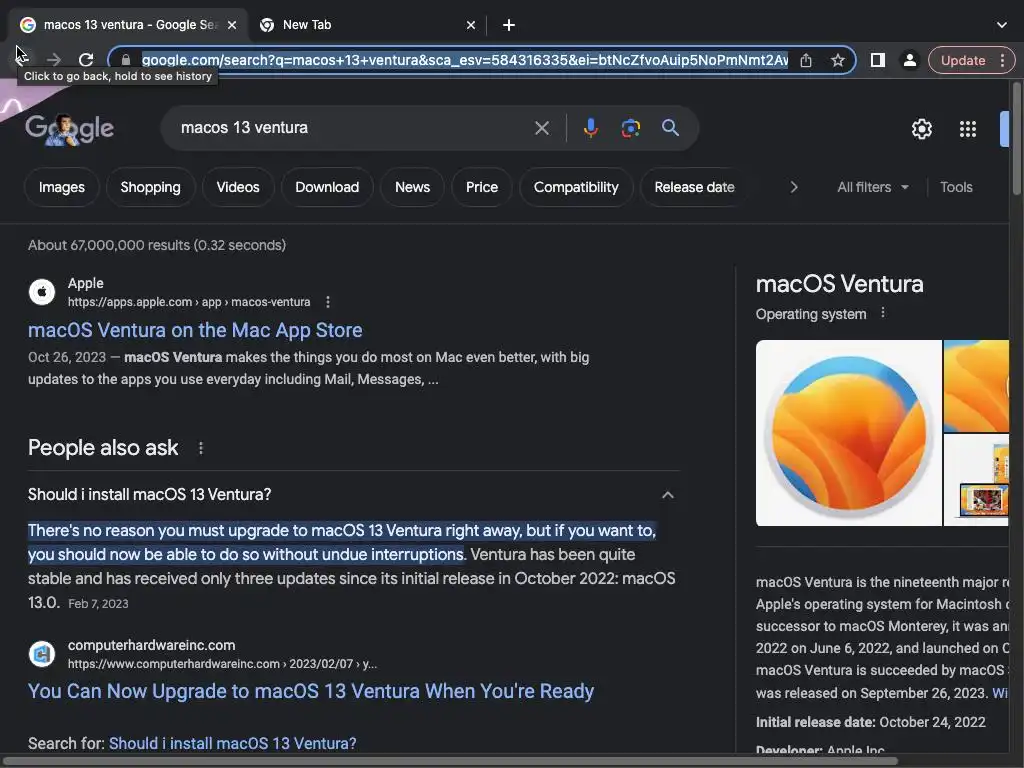Select the Compatibility filter chip
The height and width of the screenshot is (768, 1024).
pyautogui.click(x=575, y=187)
